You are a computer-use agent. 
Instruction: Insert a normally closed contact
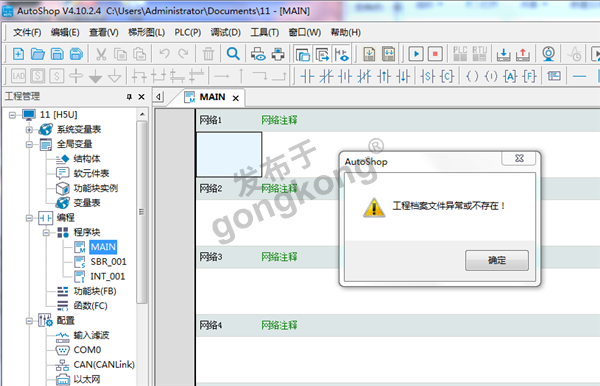[x=326, y=77]
